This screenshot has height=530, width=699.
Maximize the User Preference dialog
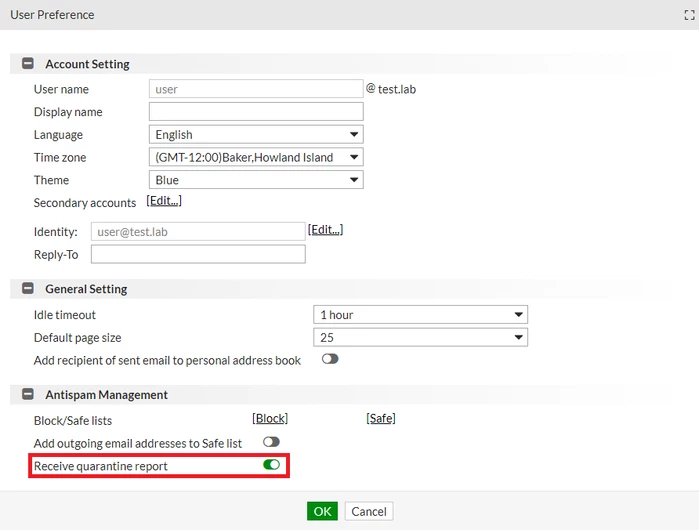coord(689,15)
